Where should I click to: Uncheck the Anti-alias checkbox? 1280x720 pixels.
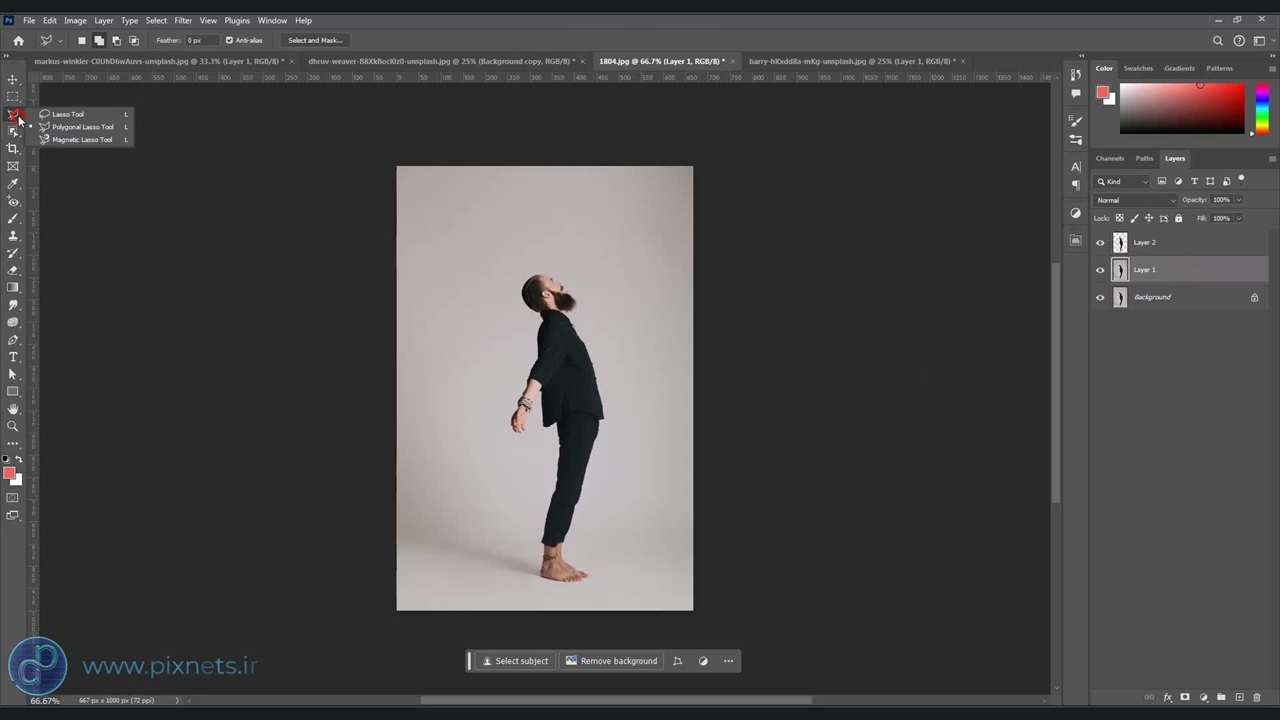(229, 40)
